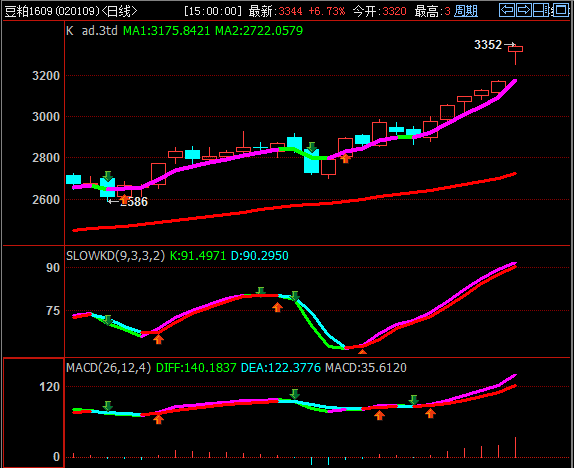Click the K:91.4971 readout
574x468 pixels.
pyautogui.click(x=198, y=255)
